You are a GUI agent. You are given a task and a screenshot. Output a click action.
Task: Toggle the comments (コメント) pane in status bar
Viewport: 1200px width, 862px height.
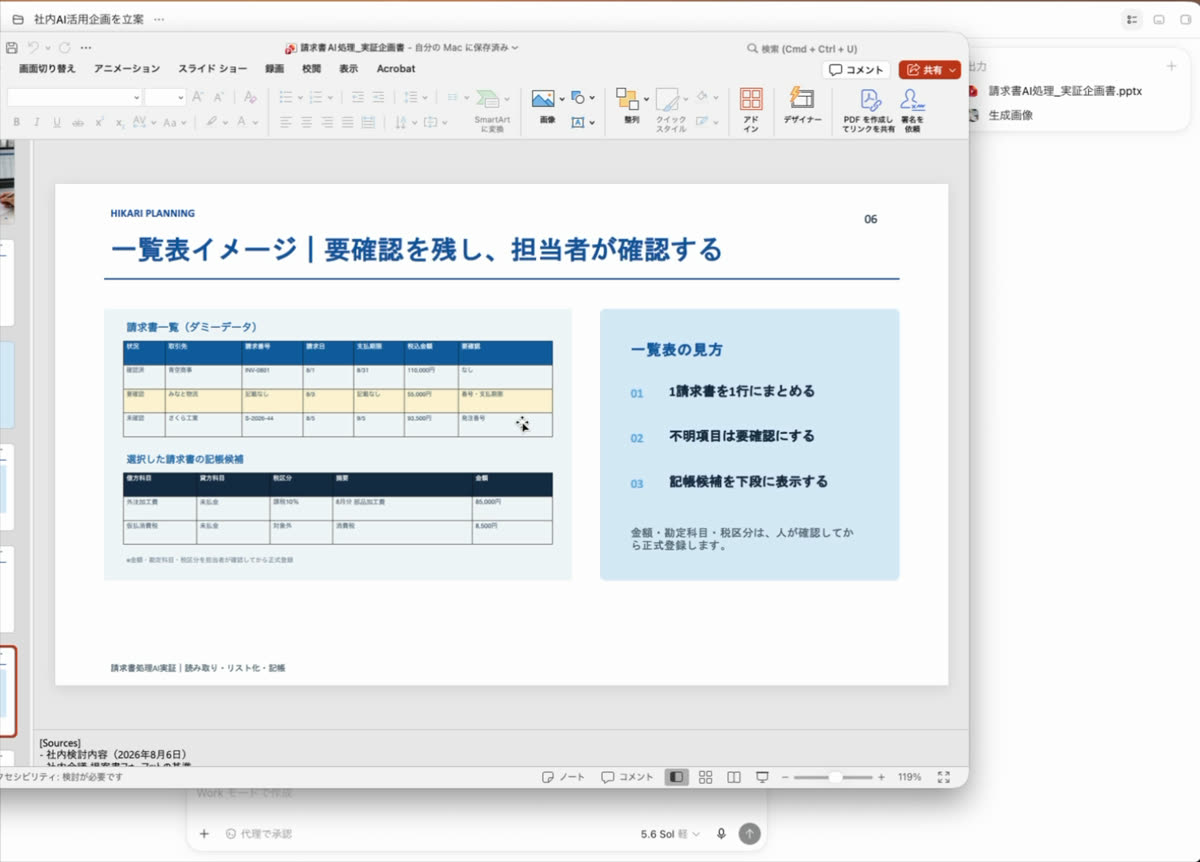[627, 777]
